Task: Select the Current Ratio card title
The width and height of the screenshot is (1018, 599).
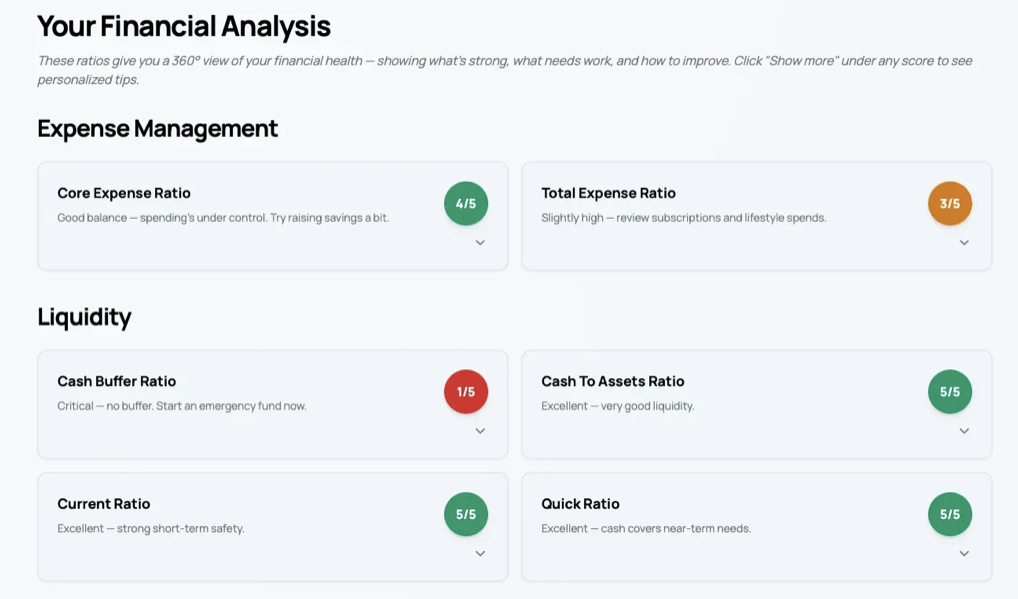Action: click(x=104, y=504)
